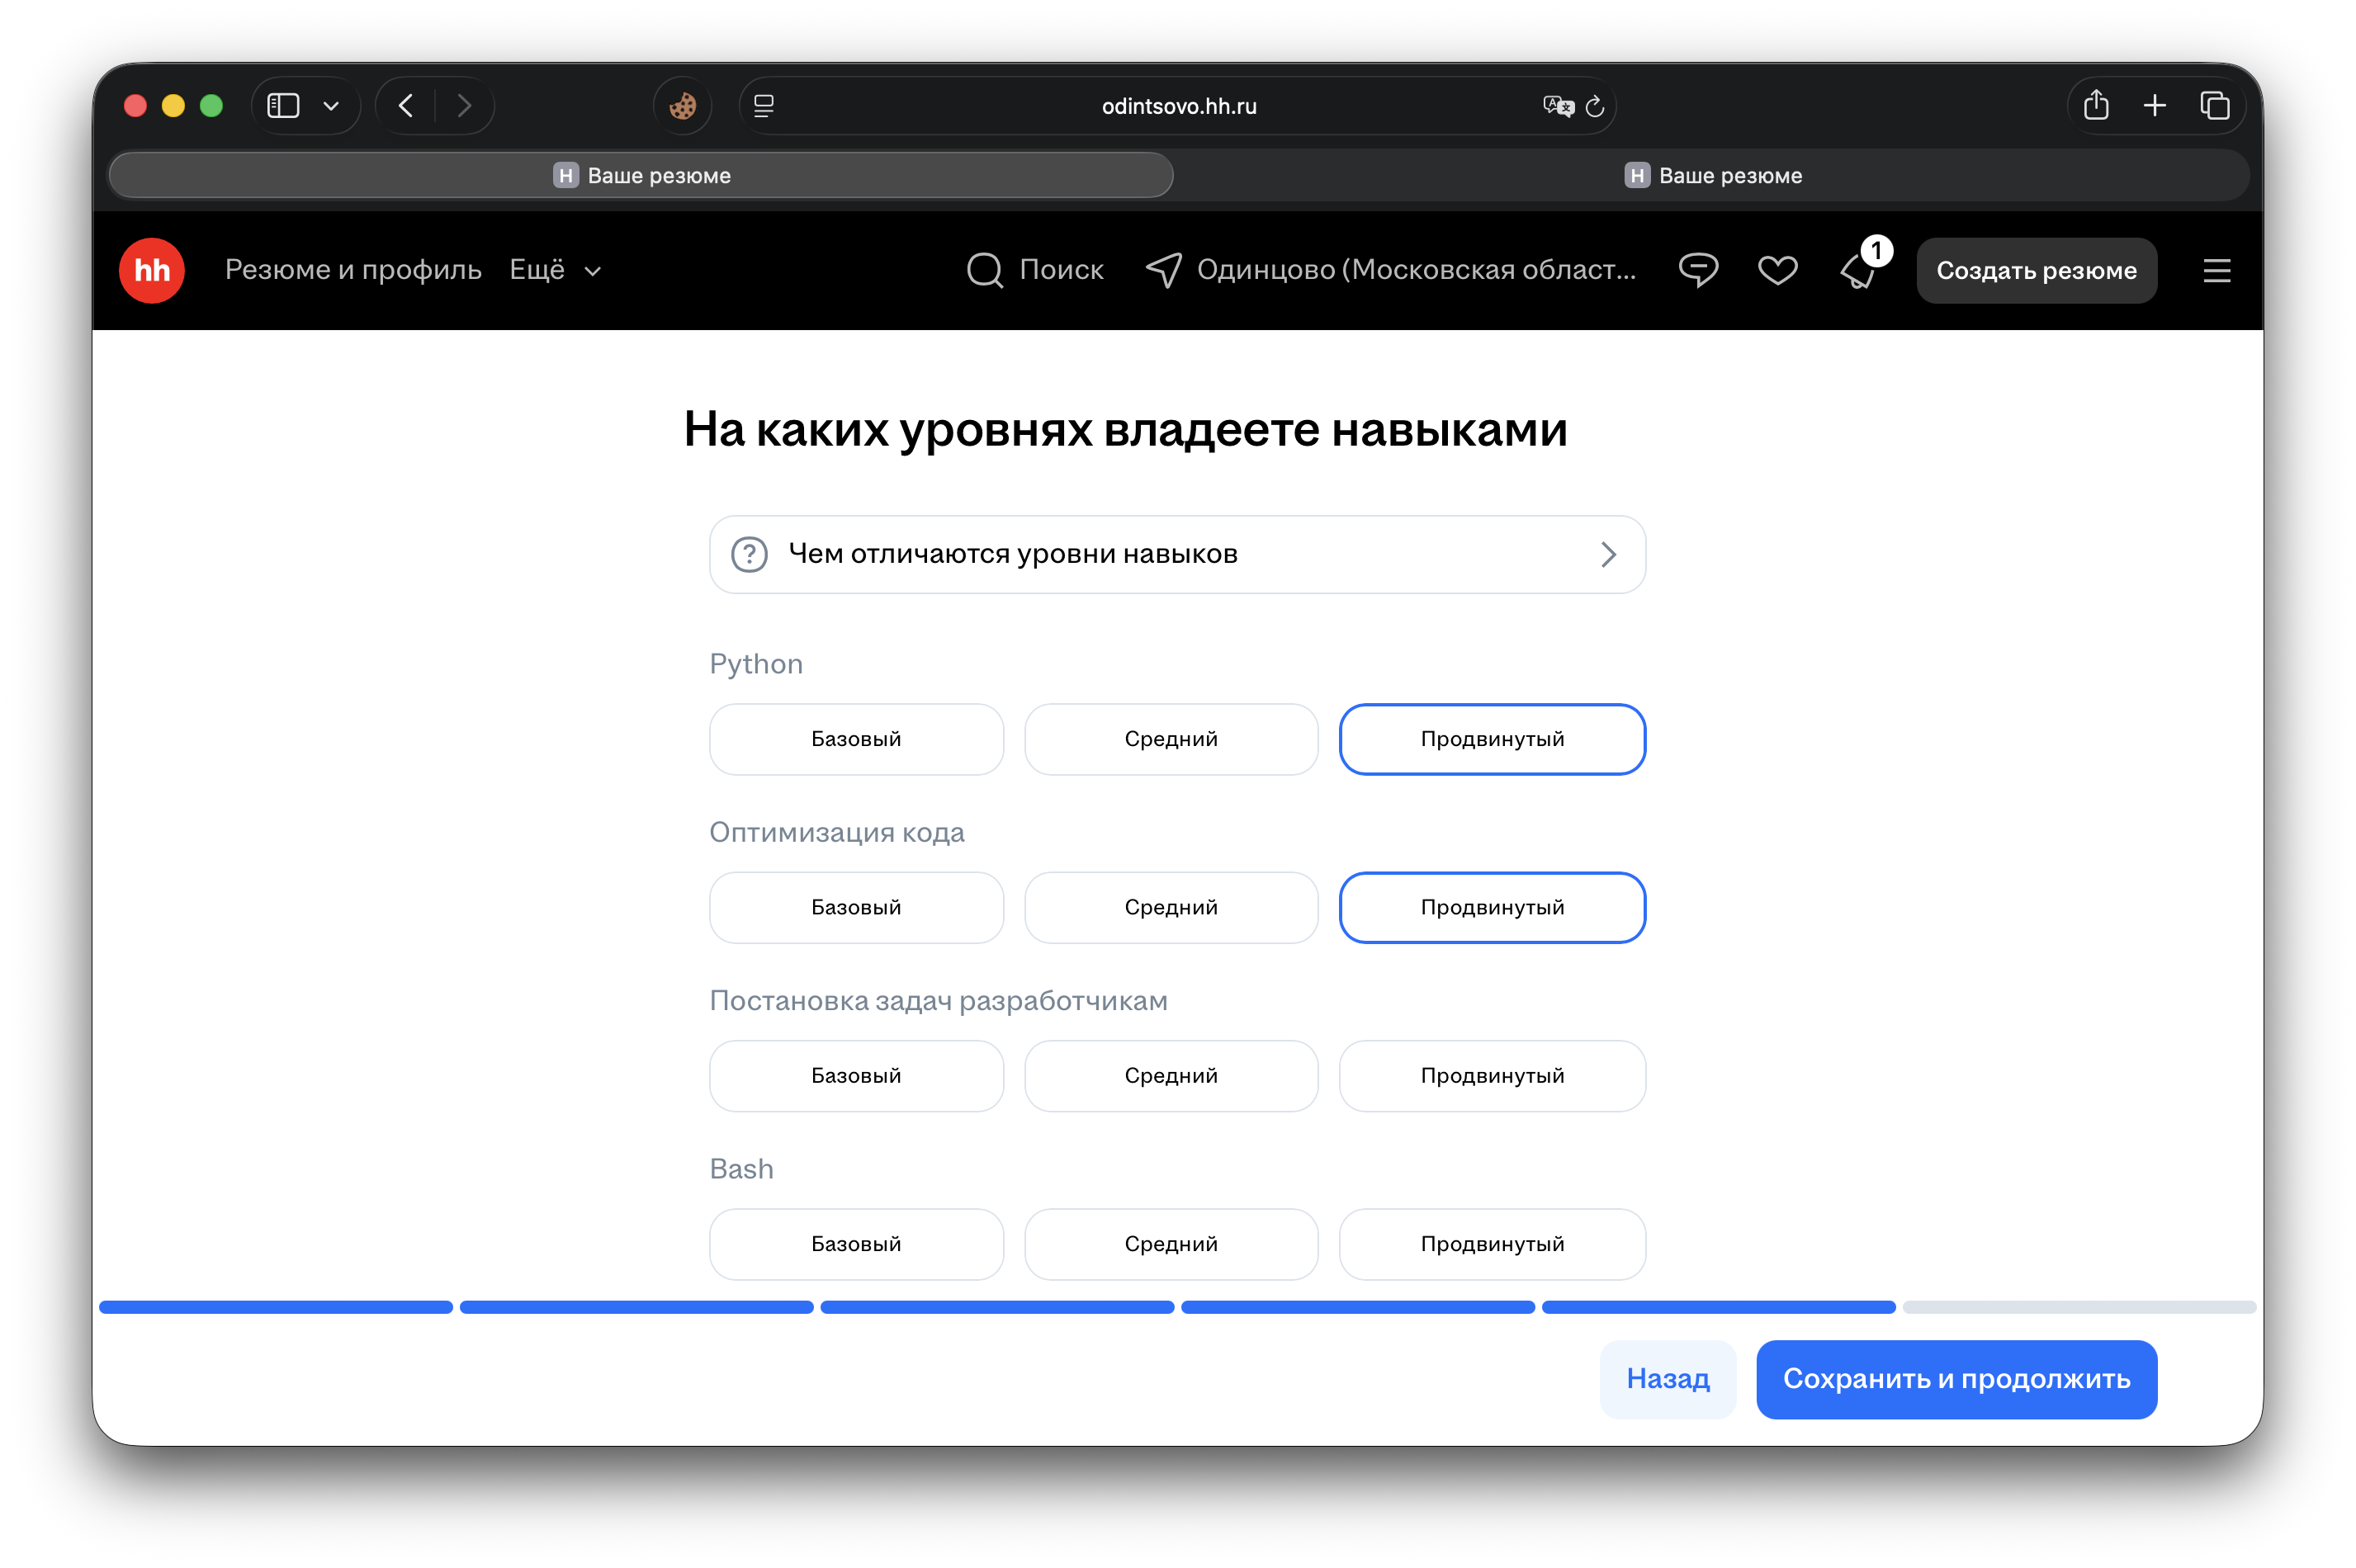2356x1568 pixels.
Task: Click the odintsovo.hh.ru address bar
Action: click(x=1177, y=106)
